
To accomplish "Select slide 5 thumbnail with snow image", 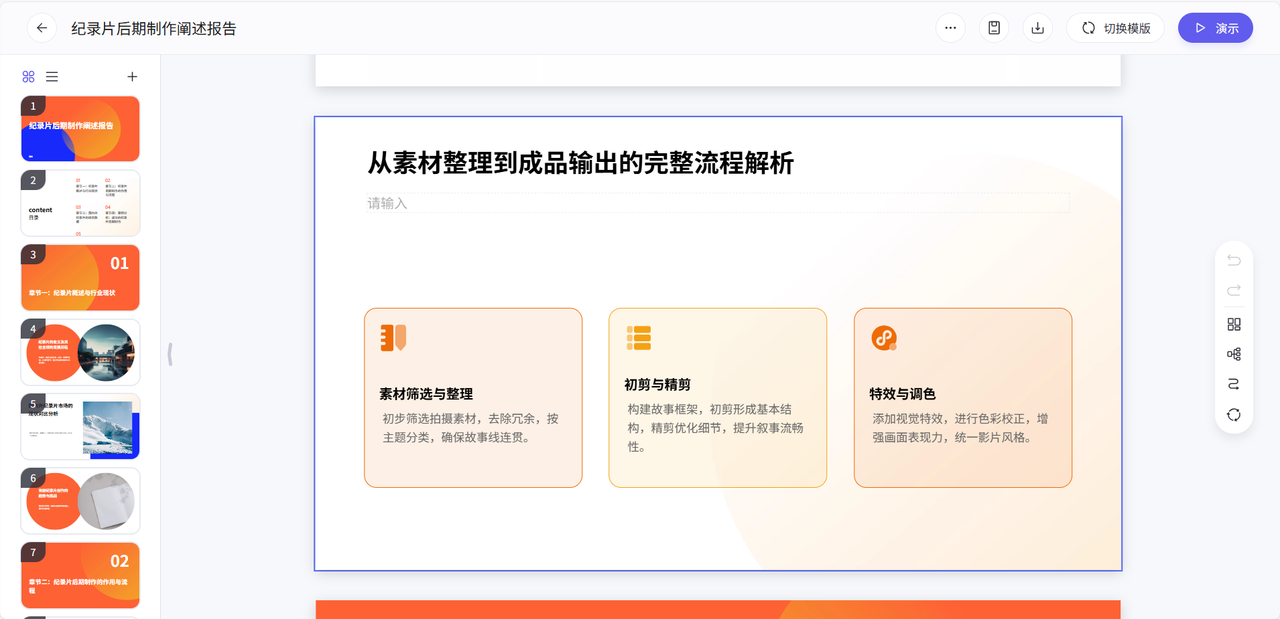I will click(x=80, y=427).
